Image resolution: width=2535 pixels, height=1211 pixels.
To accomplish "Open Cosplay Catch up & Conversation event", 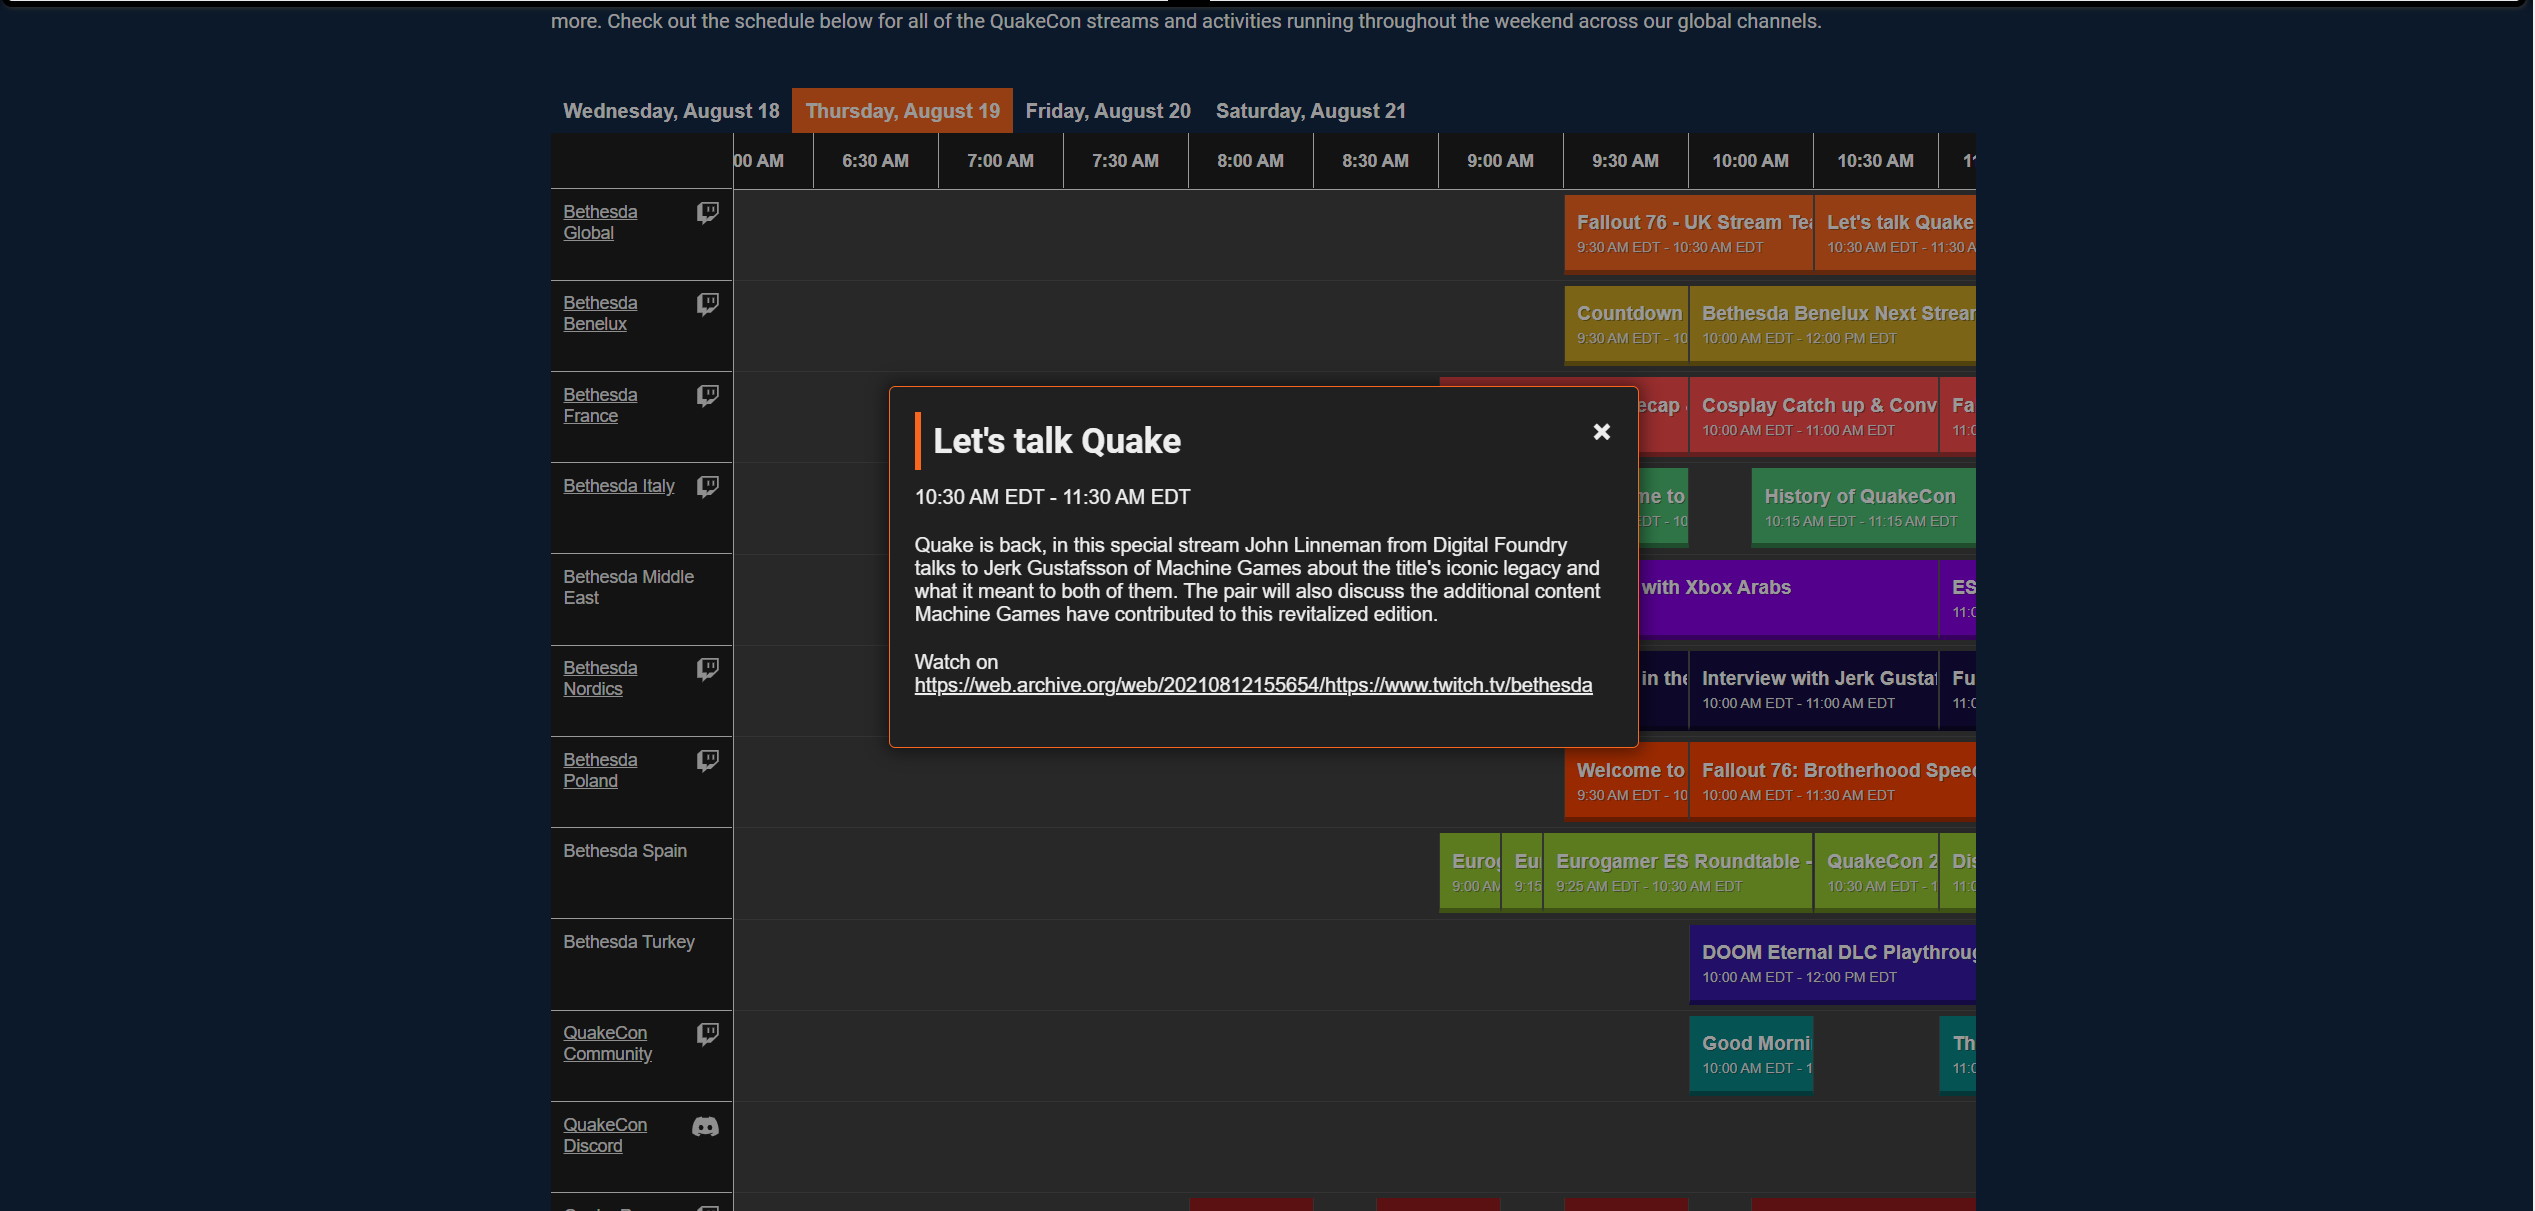I will pos(1814,416).
